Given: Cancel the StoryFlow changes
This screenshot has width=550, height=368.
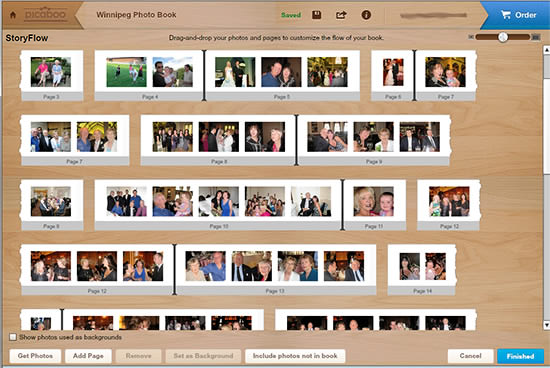Looking at the screenshot, I should (x=470, y=356).
